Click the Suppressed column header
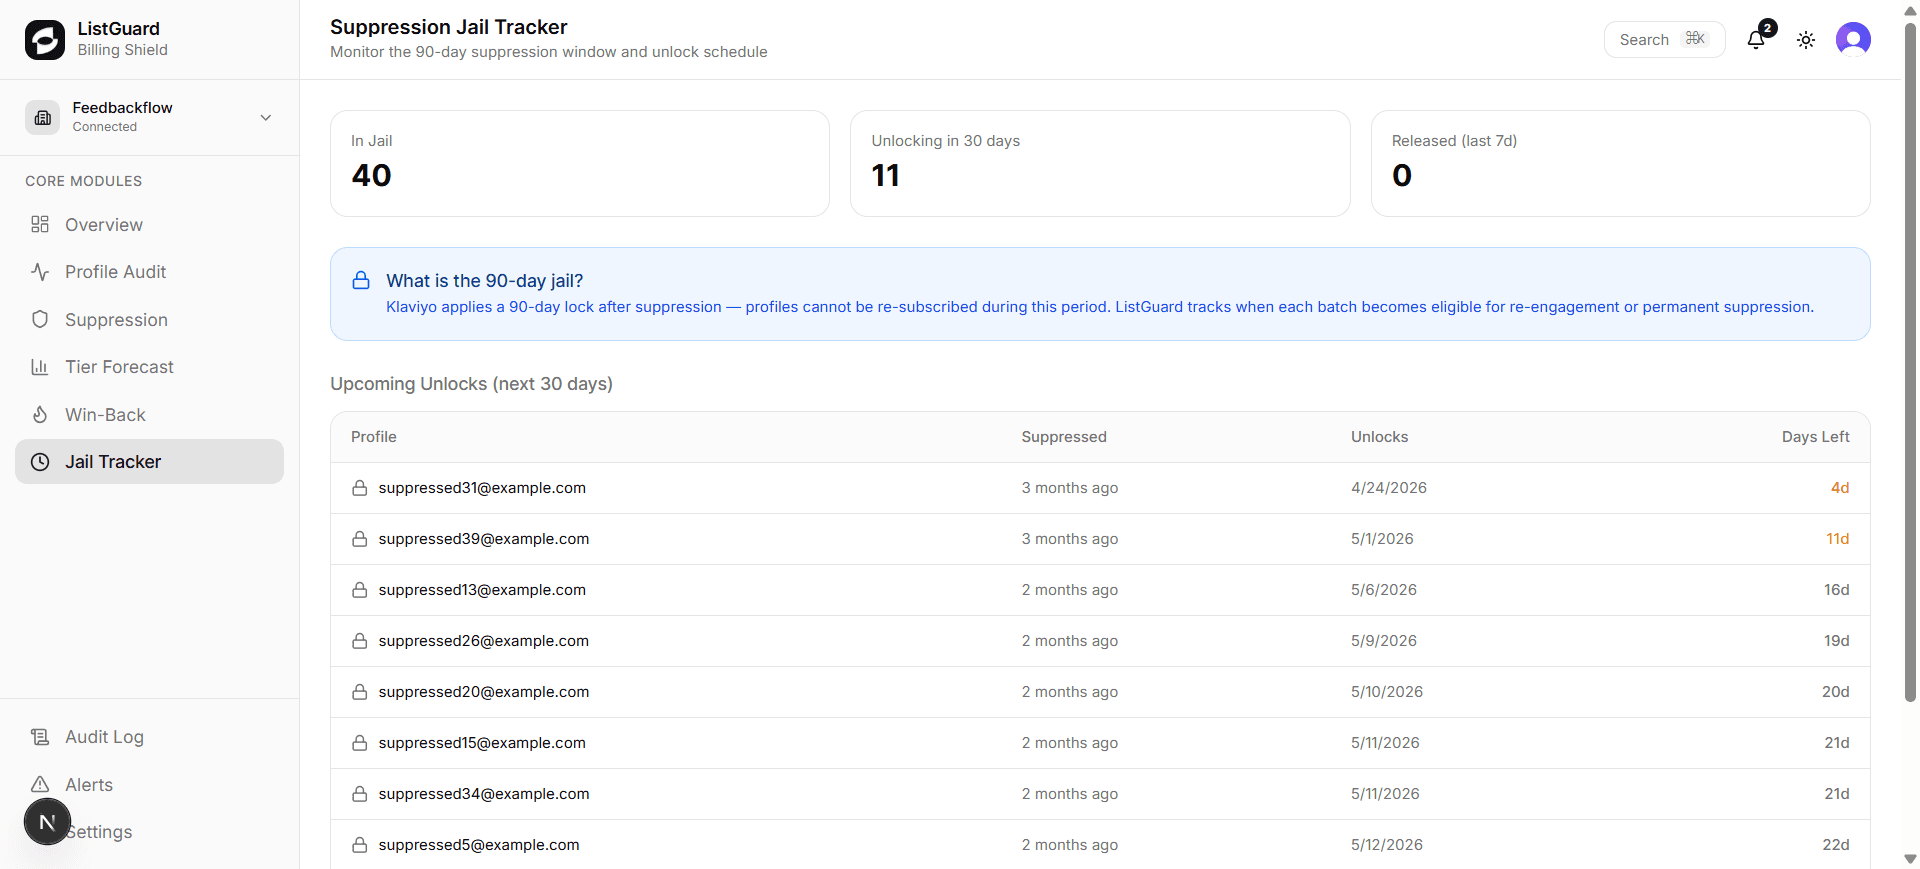 click(x=1064, y=437)
